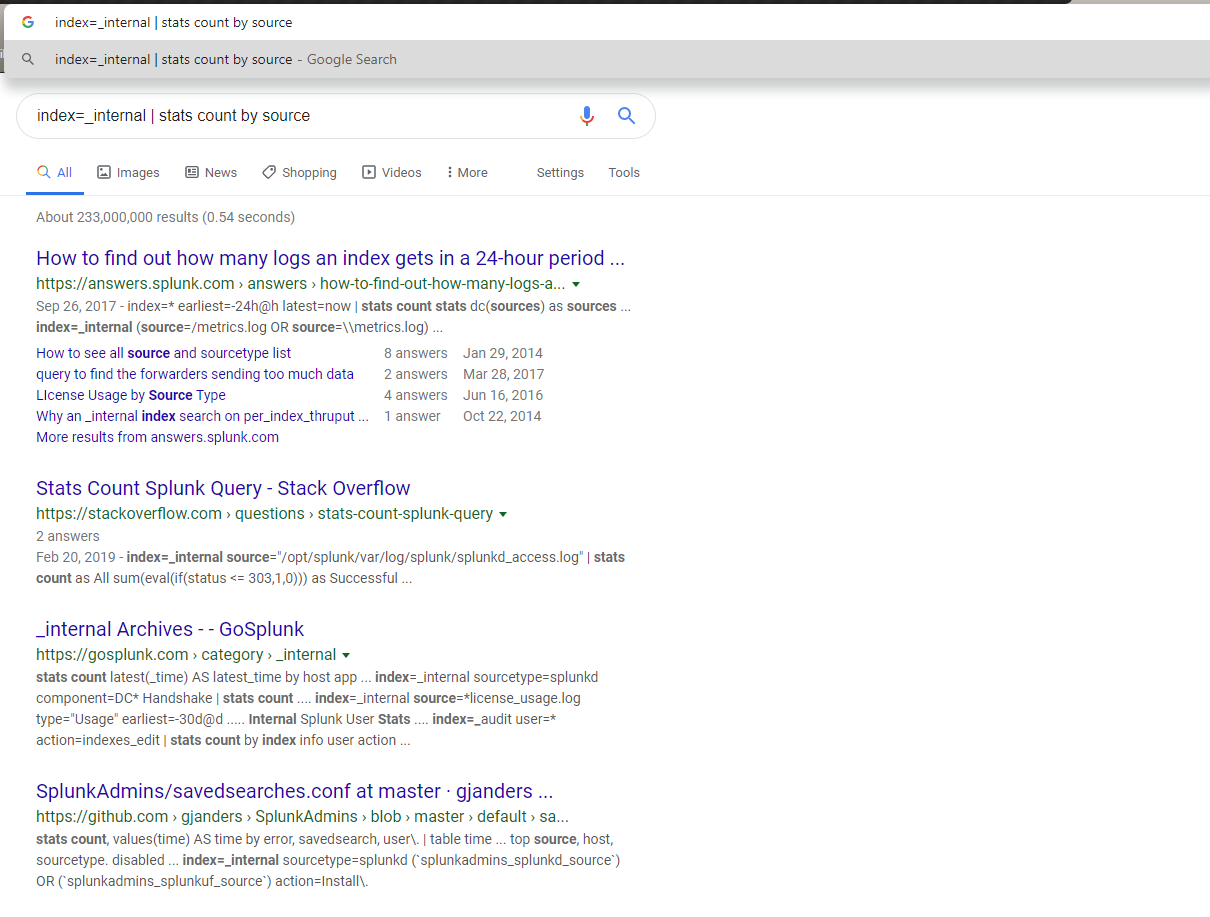The height and width of the screenshot is (917, 1210).
Task: Open the SplunkAdmins savedsearches.conf GitHub result
Action: coord(294,792)
